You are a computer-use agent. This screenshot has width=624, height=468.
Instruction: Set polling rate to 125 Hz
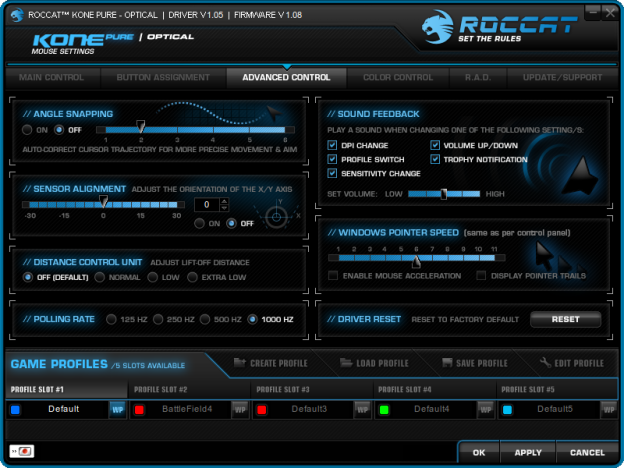tap(111, 319)
